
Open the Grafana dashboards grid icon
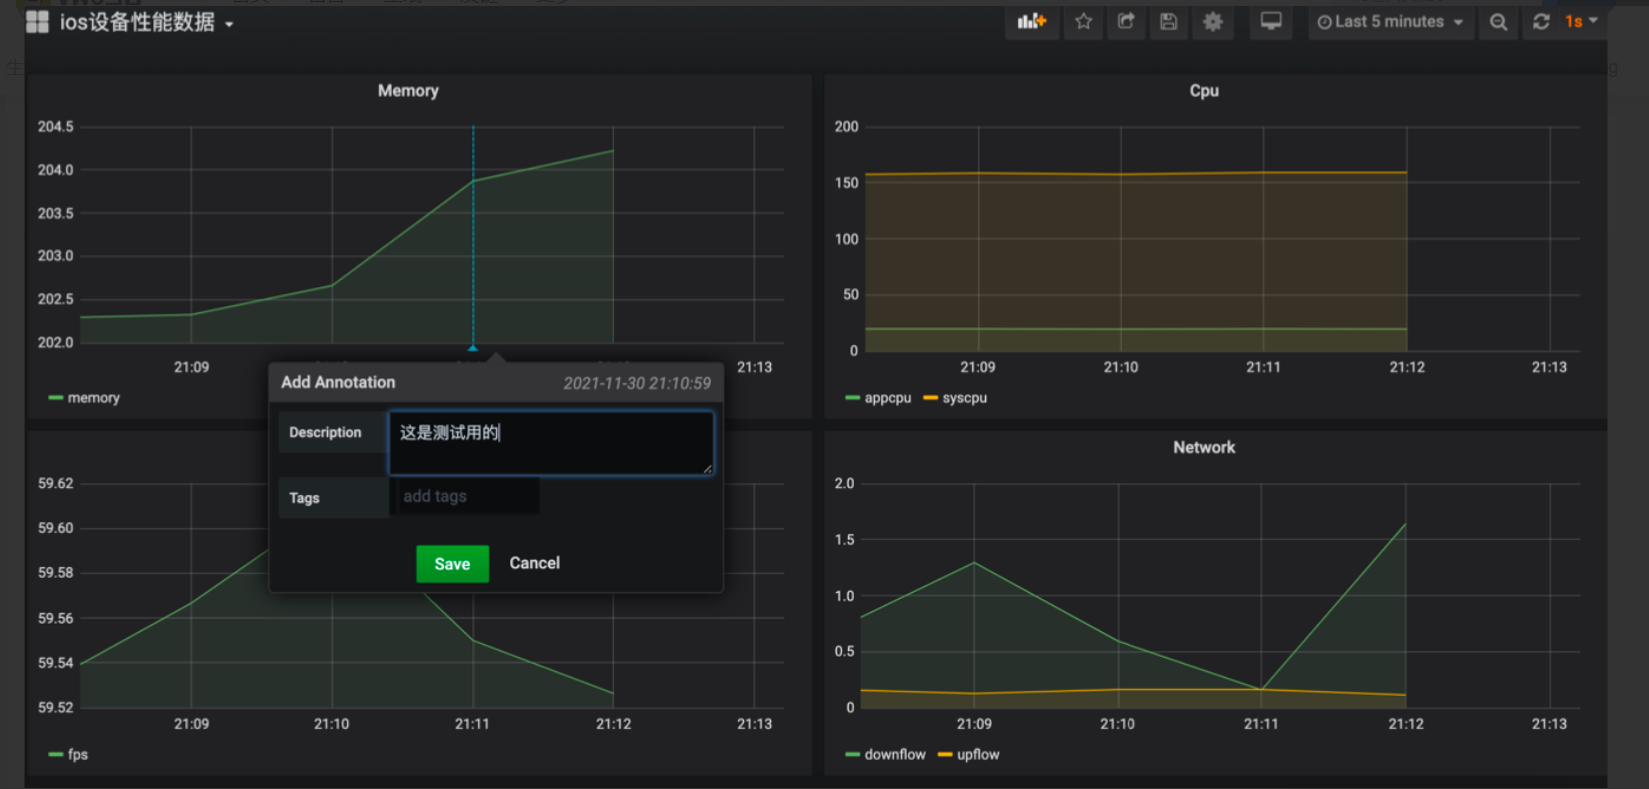pyautogui.click(x=37, y=22)
